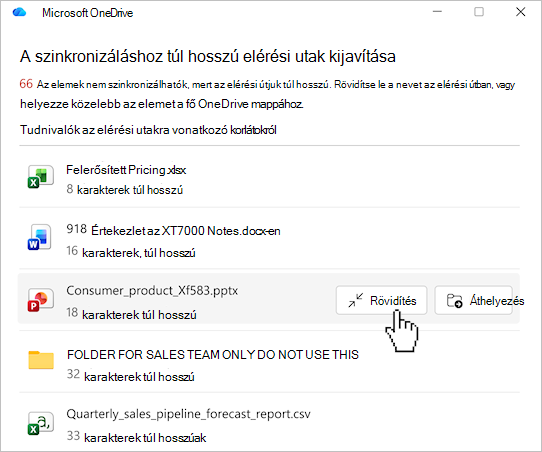The width and height of the screenshot is (542, 452).
Task: Minimize the Microsoft OneDrive window
Action: coord(438,12)
